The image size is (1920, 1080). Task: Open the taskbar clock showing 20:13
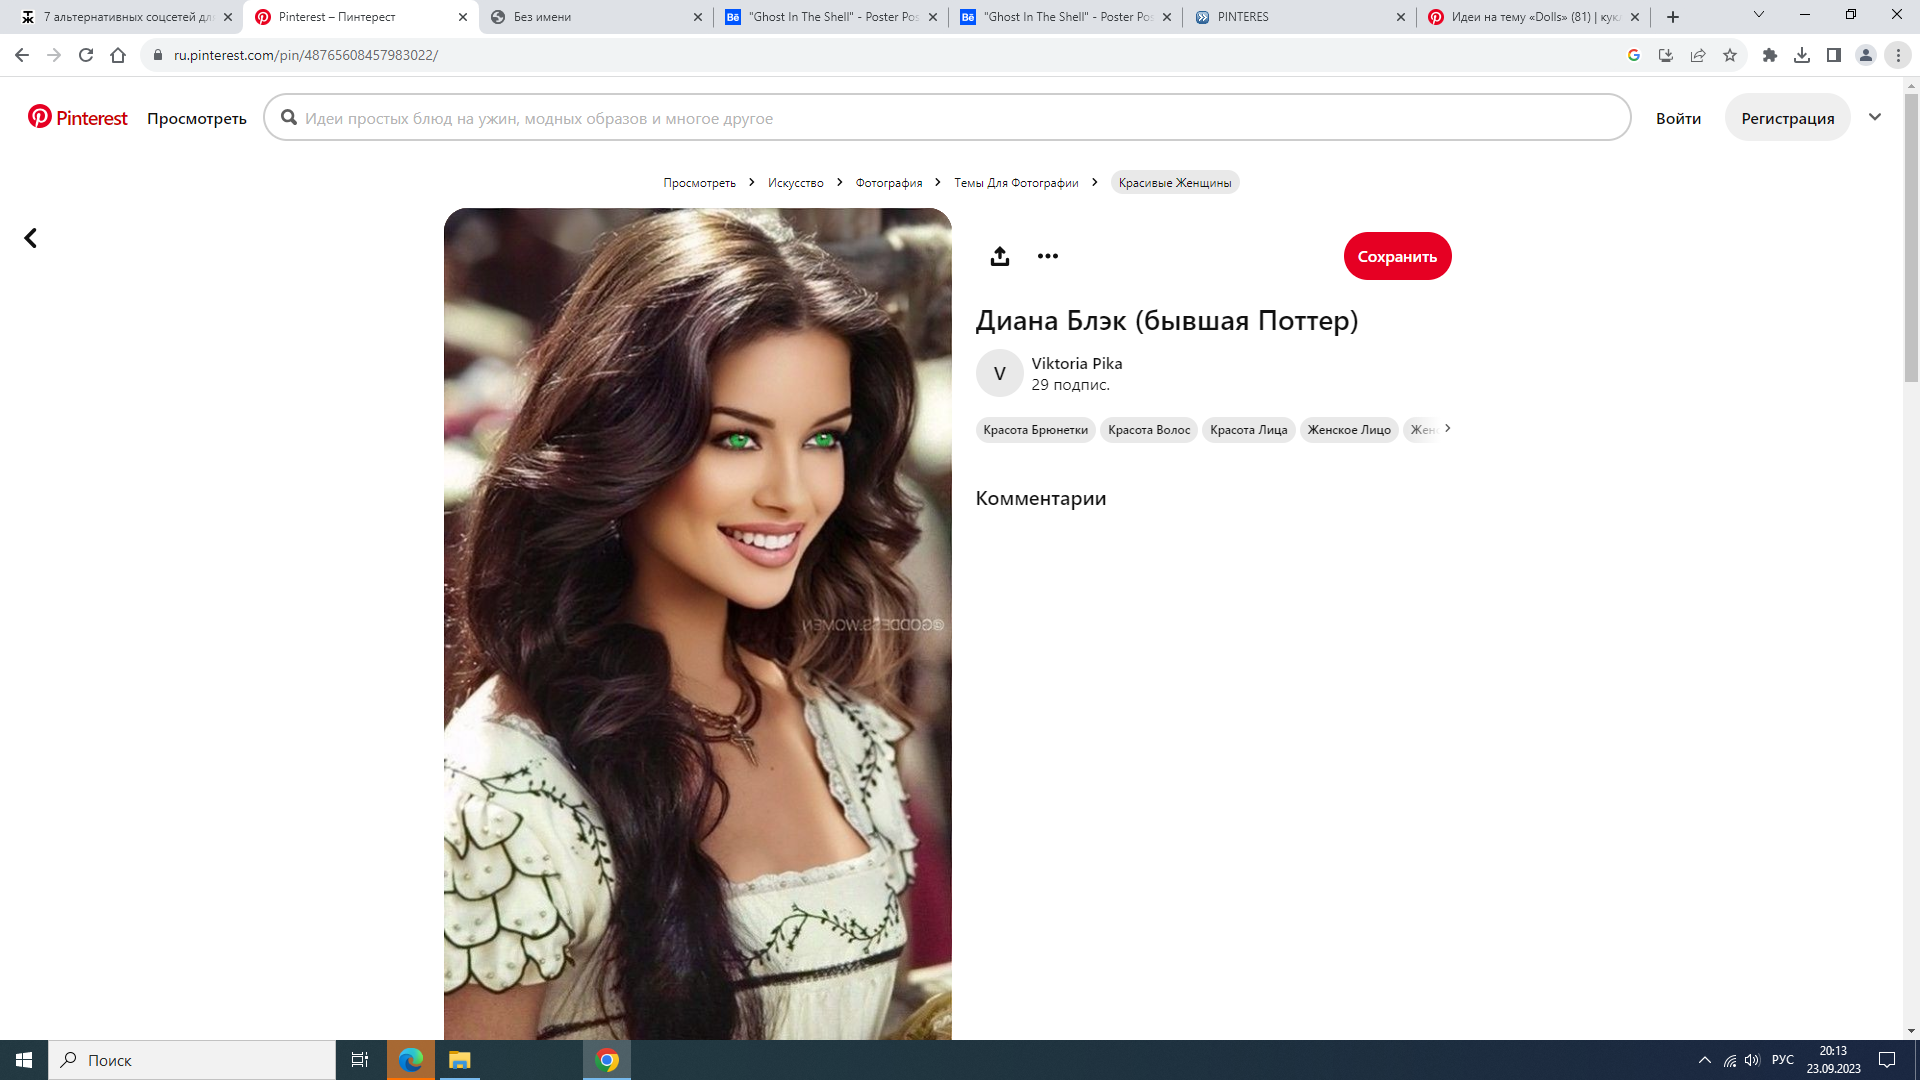(1833, 1060)
